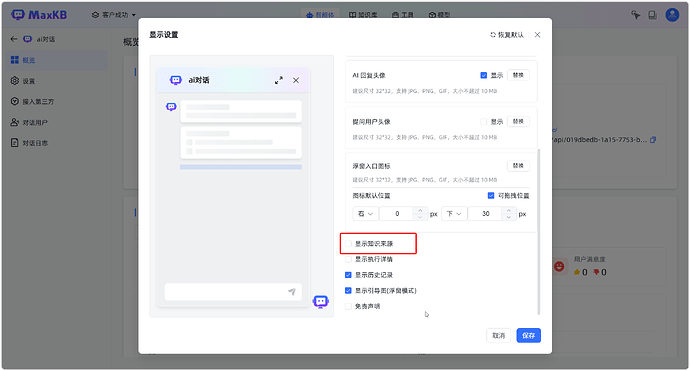690x370 pixels.
Task: Click the floating chat bot icon in the preview
Action: point(320,301)
